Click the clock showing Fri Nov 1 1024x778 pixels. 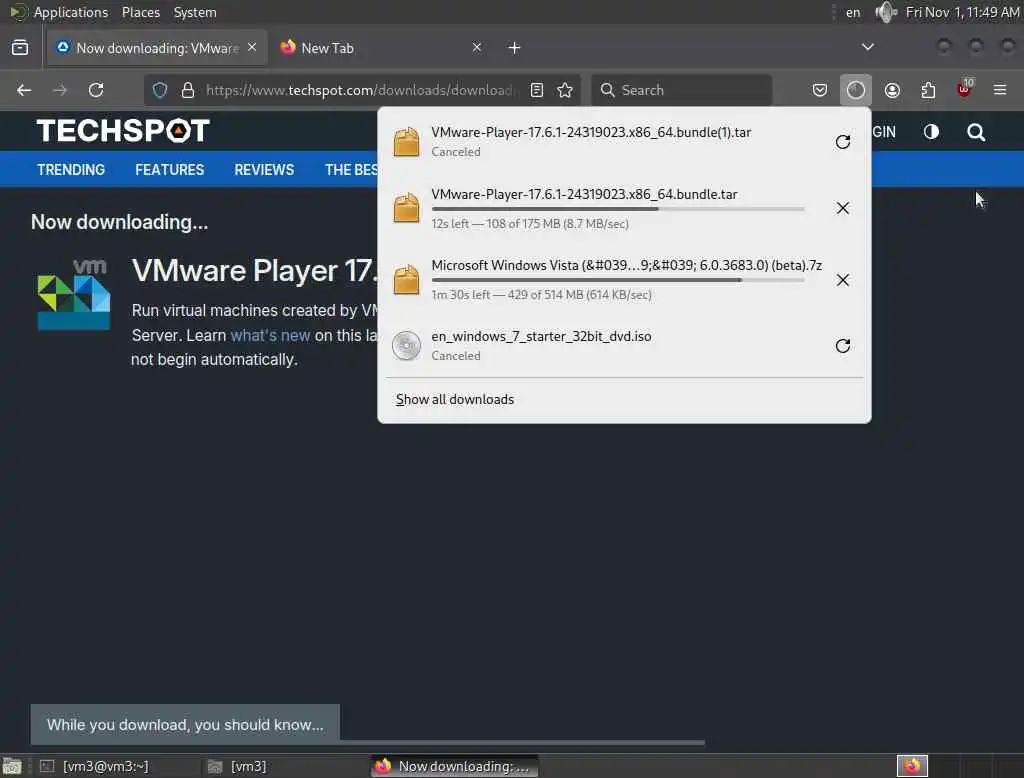click(x=962, y=12)
